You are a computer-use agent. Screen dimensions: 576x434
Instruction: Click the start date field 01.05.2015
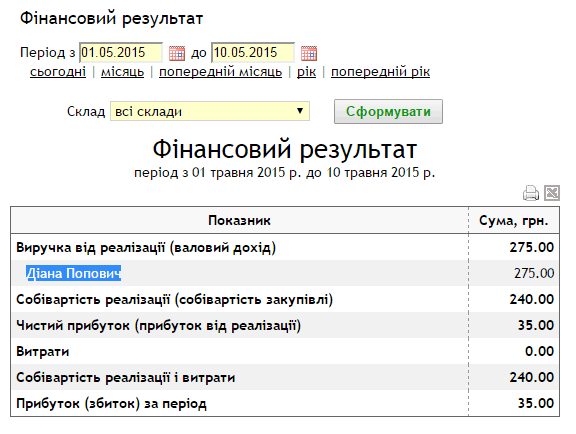tap(121, 53)
